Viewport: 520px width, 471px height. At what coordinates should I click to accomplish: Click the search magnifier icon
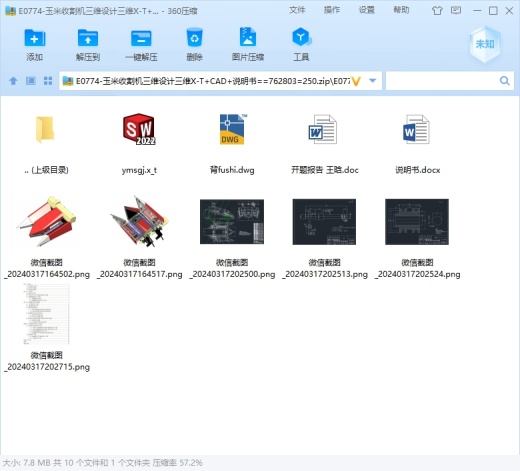504,81
